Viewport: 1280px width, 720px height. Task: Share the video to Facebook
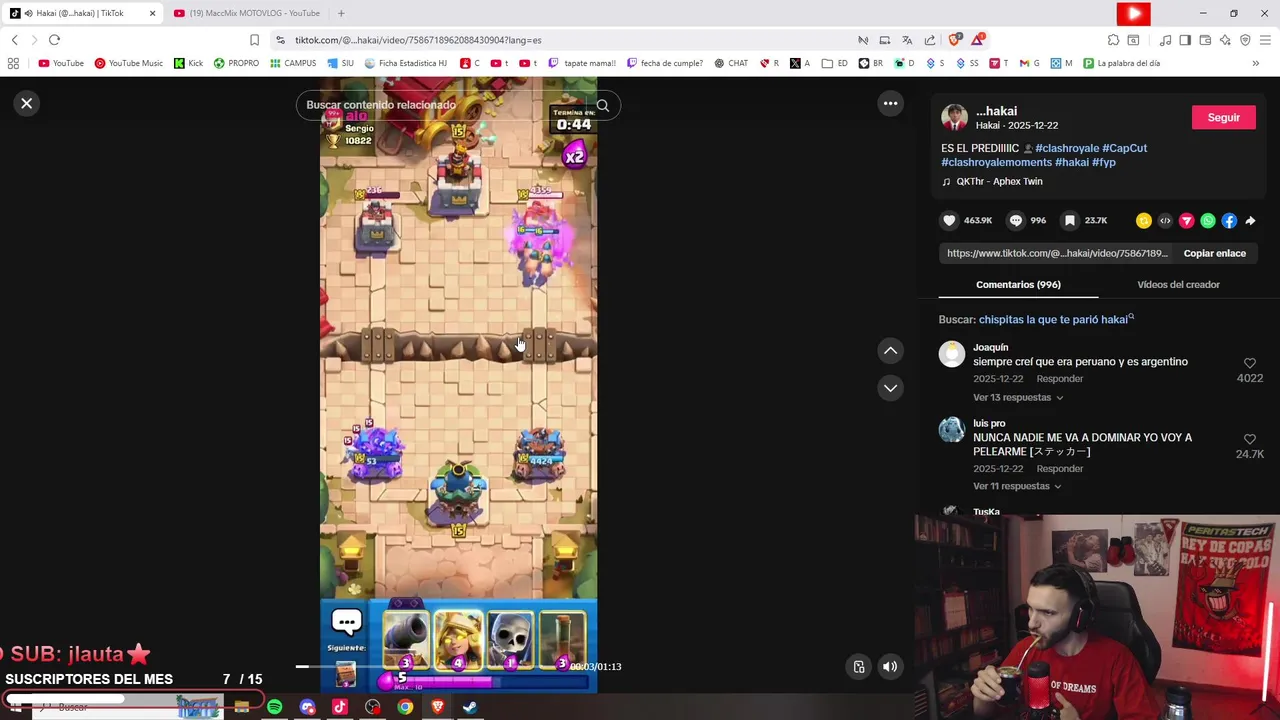click(1229, 220)
